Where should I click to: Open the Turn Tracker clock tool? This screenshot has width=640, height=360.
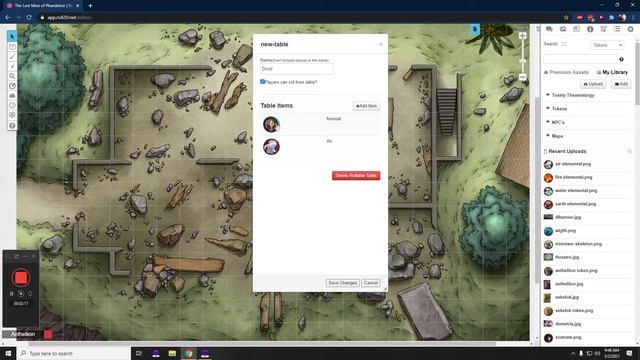tap(12, 105)
